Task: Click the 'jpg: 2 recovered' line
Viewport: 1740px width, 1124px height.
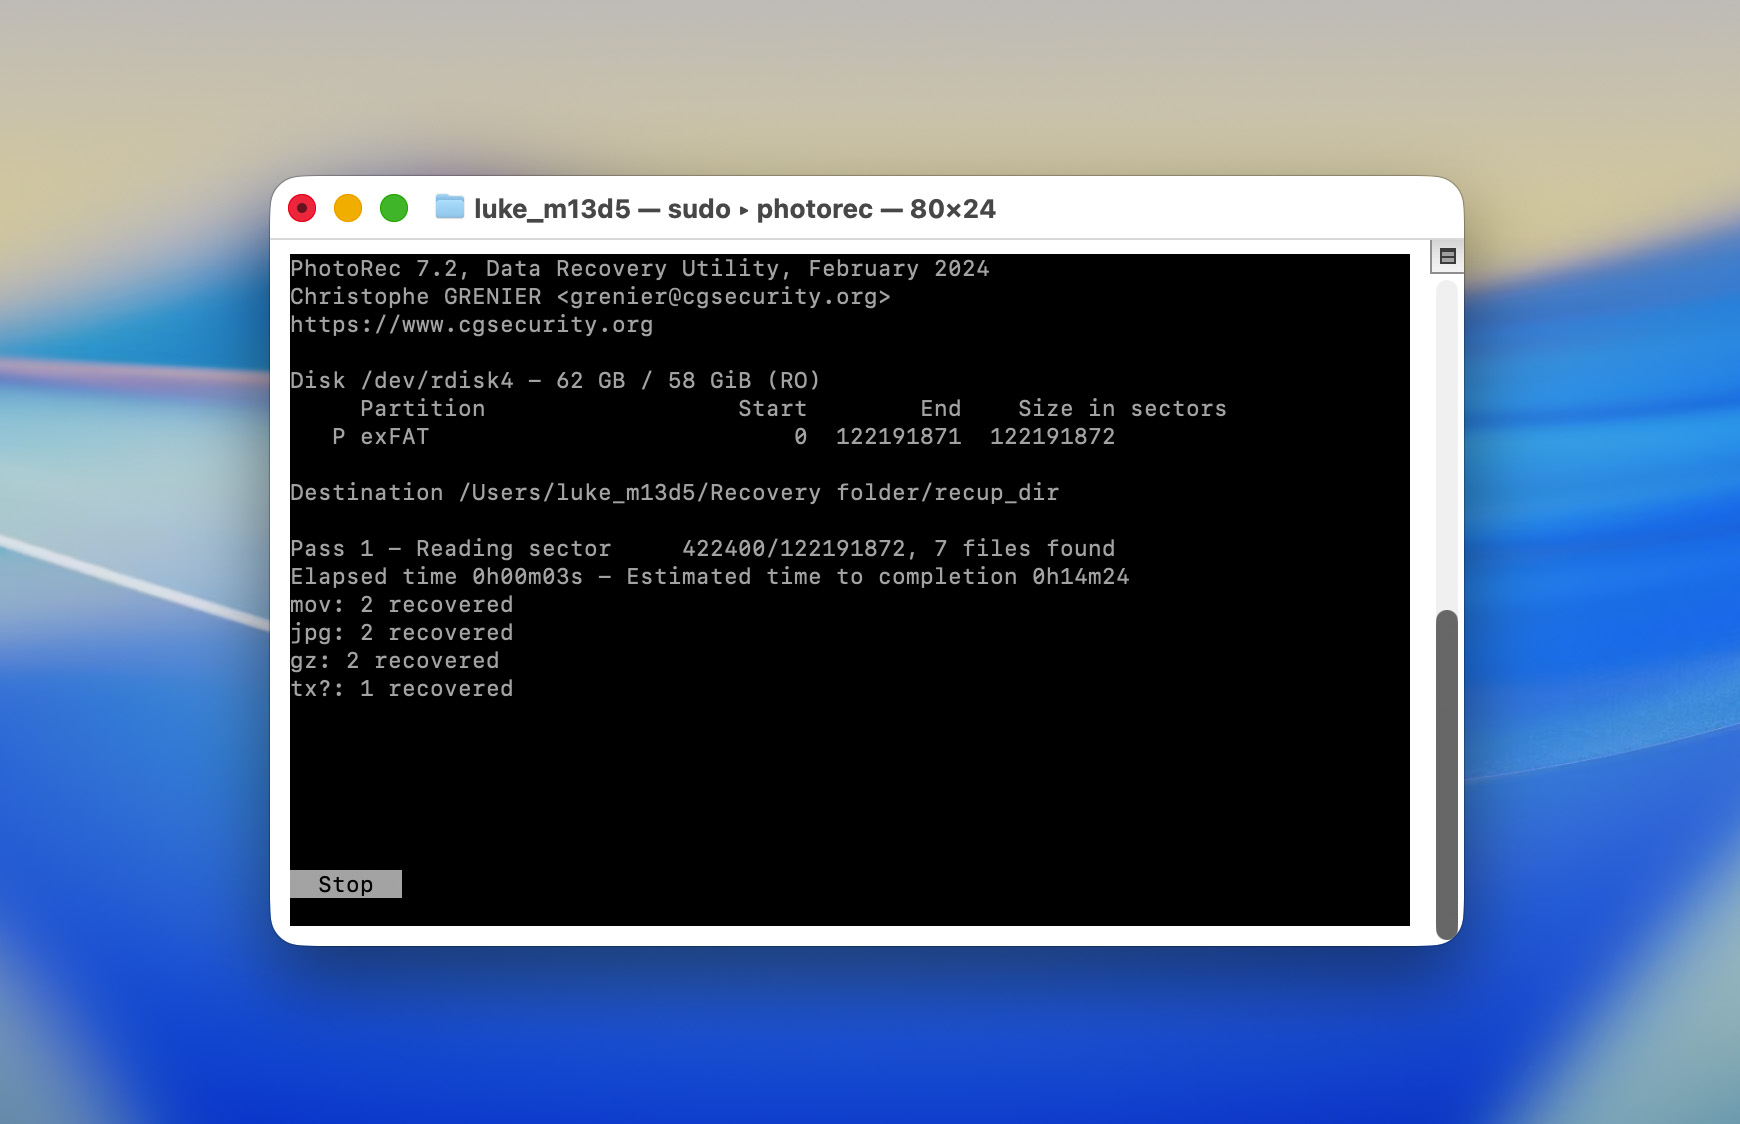Action: (x=402, y=632)
